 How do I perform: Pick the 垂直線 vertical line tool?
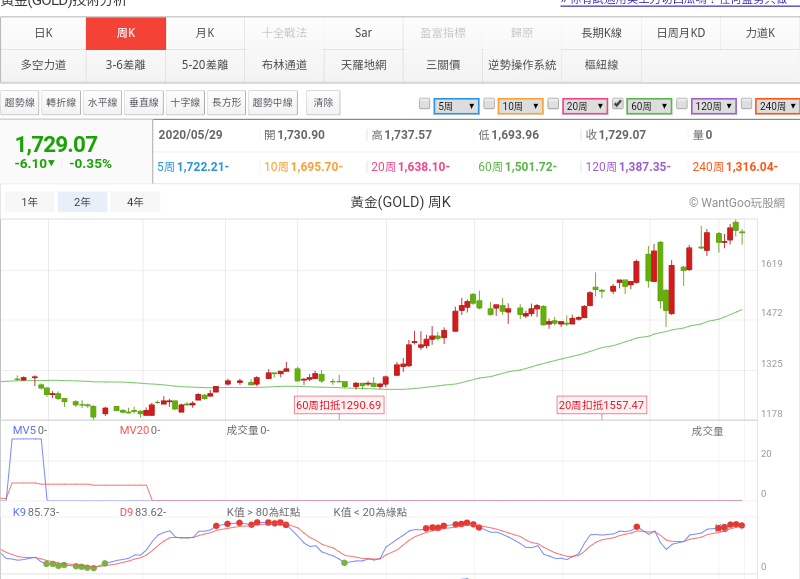click(x=143, y=102)
